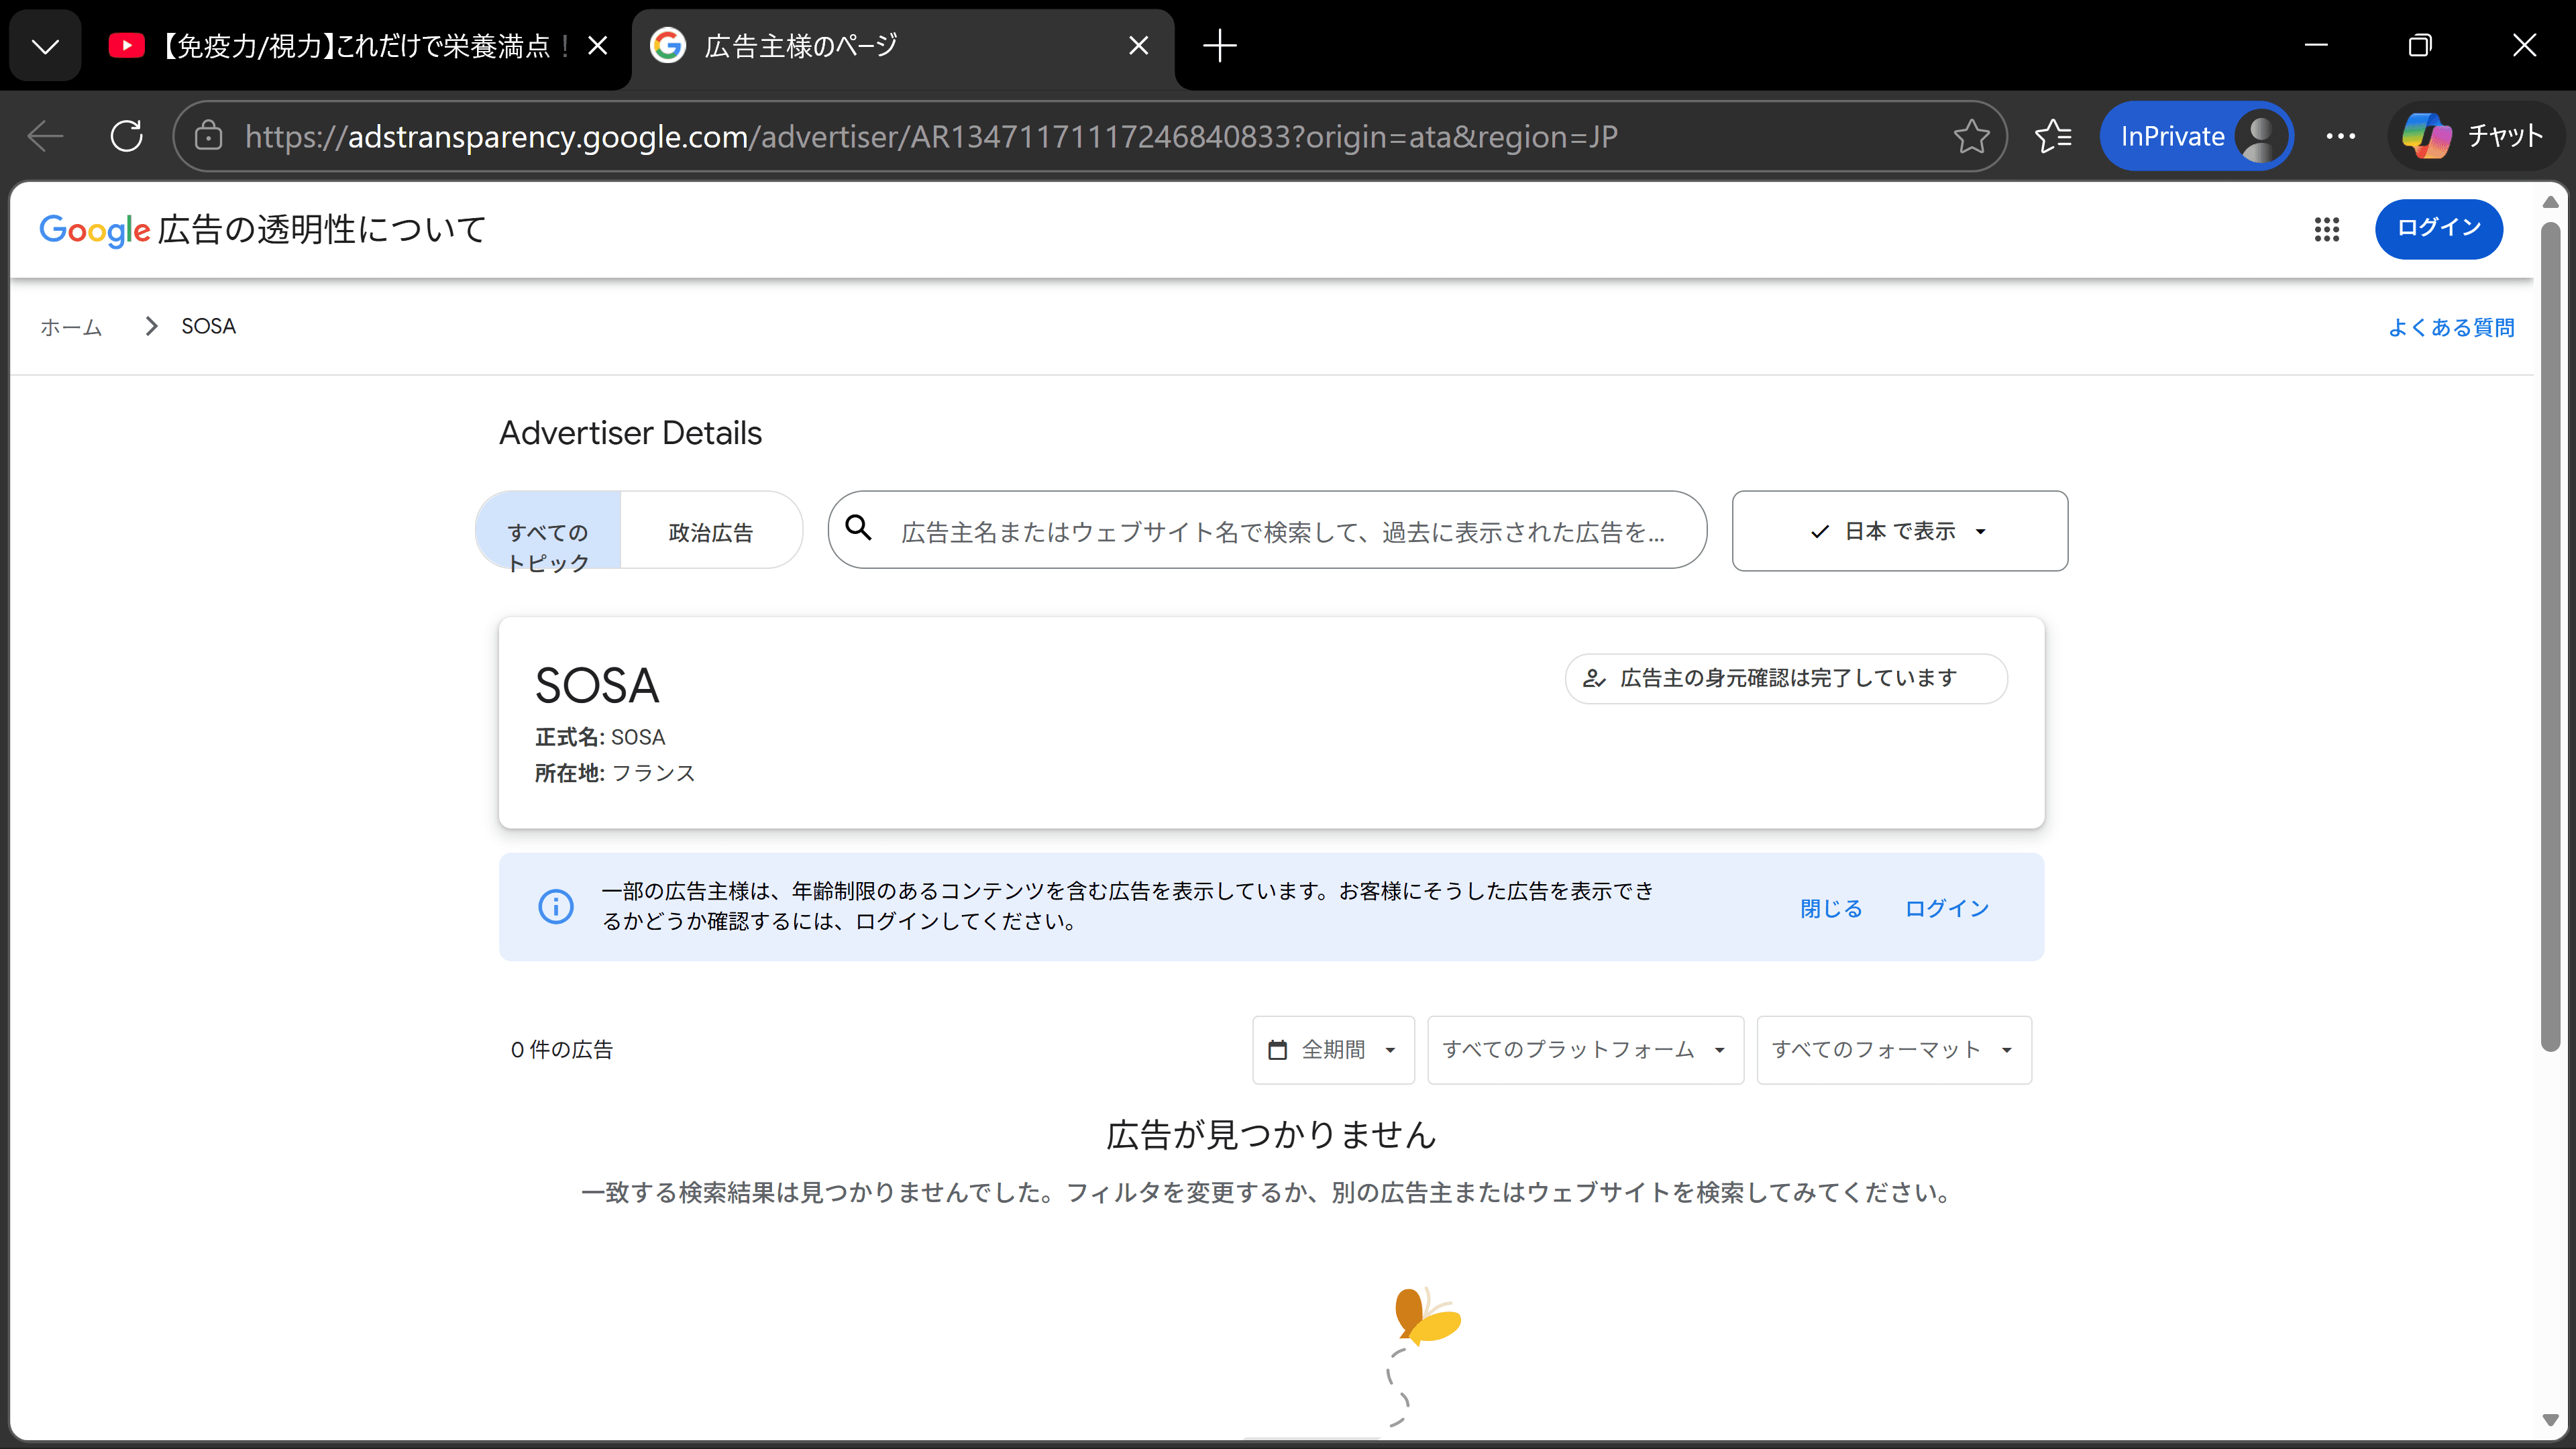Open the tab search chevron menu

tap(45, 46)
